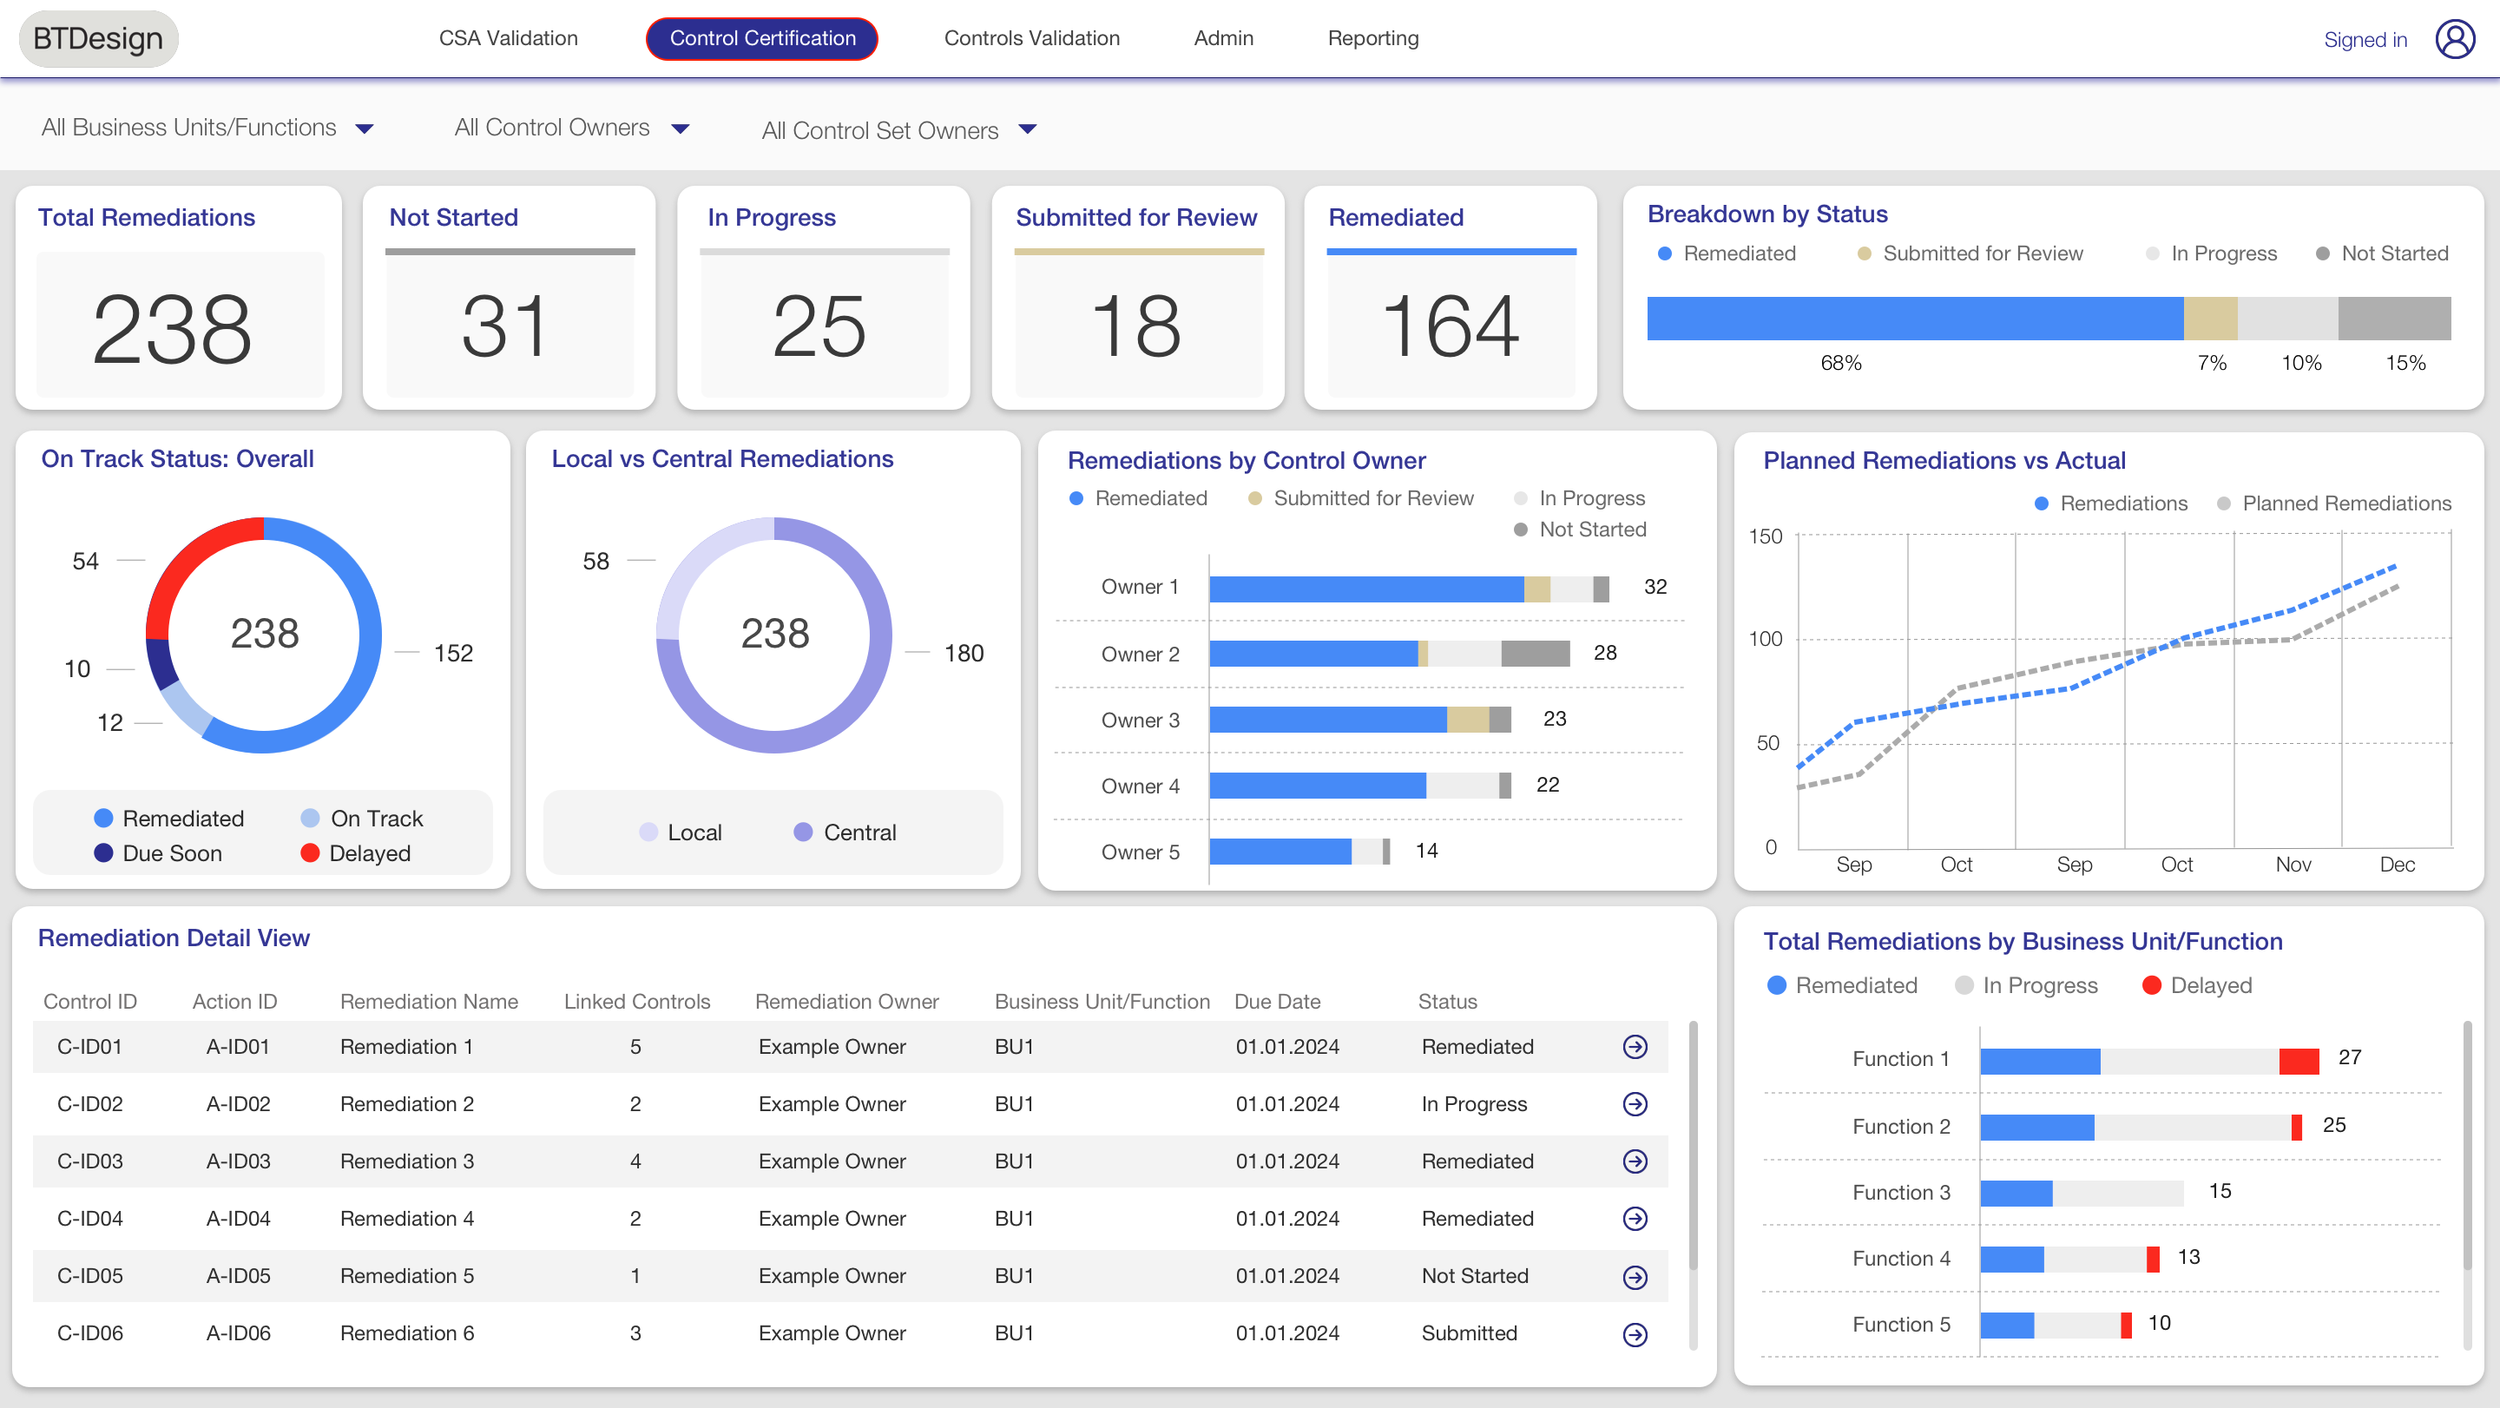Image resolution: width=2500 pixels, height=1408 pixels.
Task: Click the Owner 5 label
Action: click(1140, 852)
